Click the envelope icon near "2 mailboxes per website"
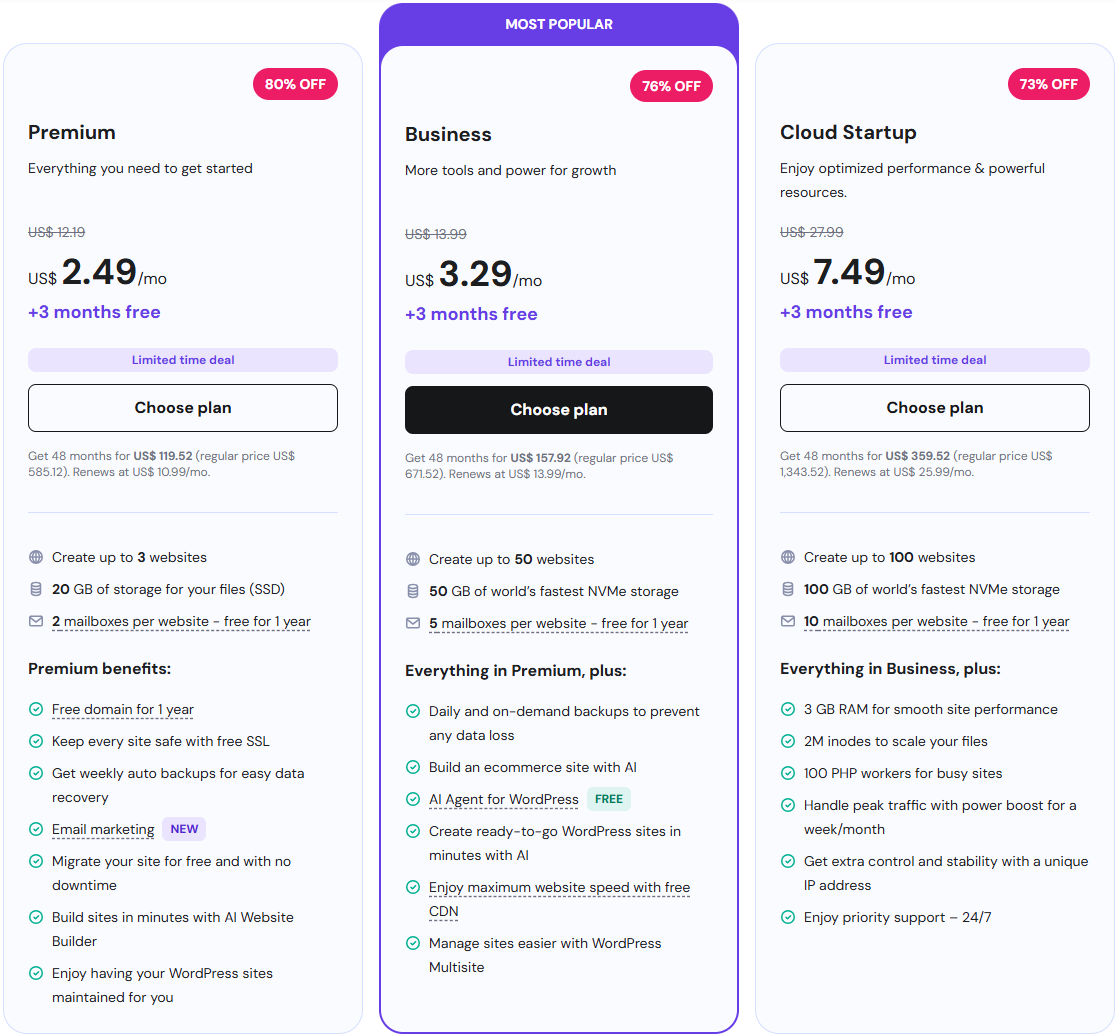 point(36,622)
